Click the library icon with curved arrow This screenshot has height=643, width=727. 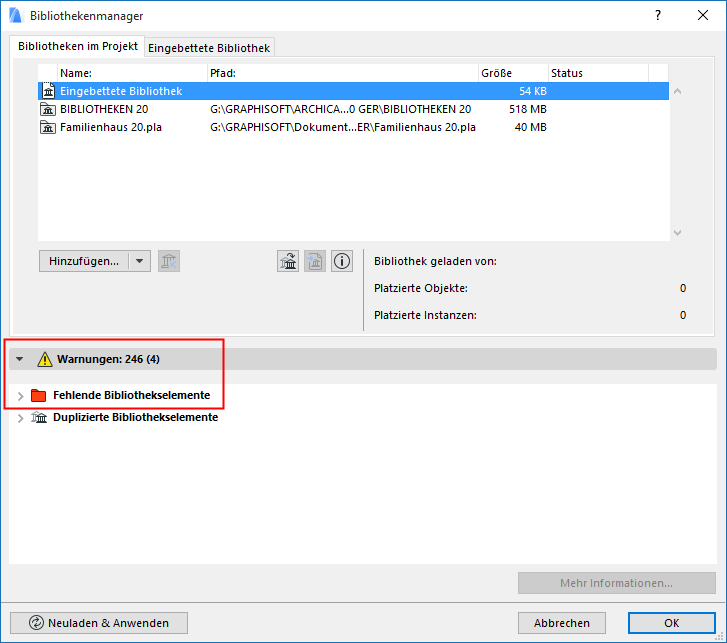288,261
